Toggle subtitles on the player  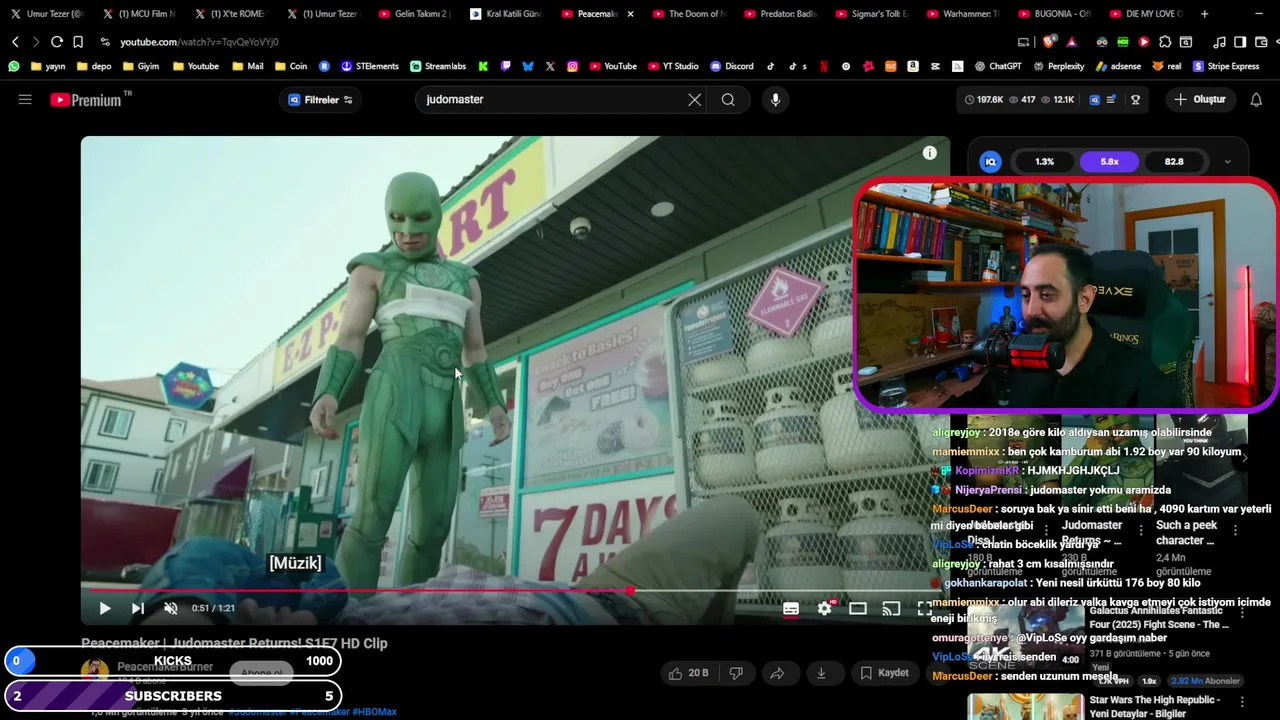point(791,608)
